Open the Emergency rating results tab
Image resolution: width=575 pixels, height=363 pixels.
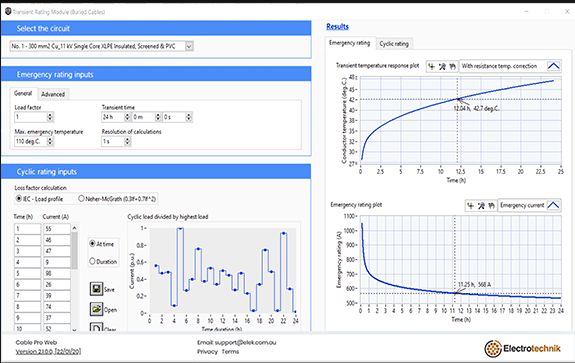[349, 43]
